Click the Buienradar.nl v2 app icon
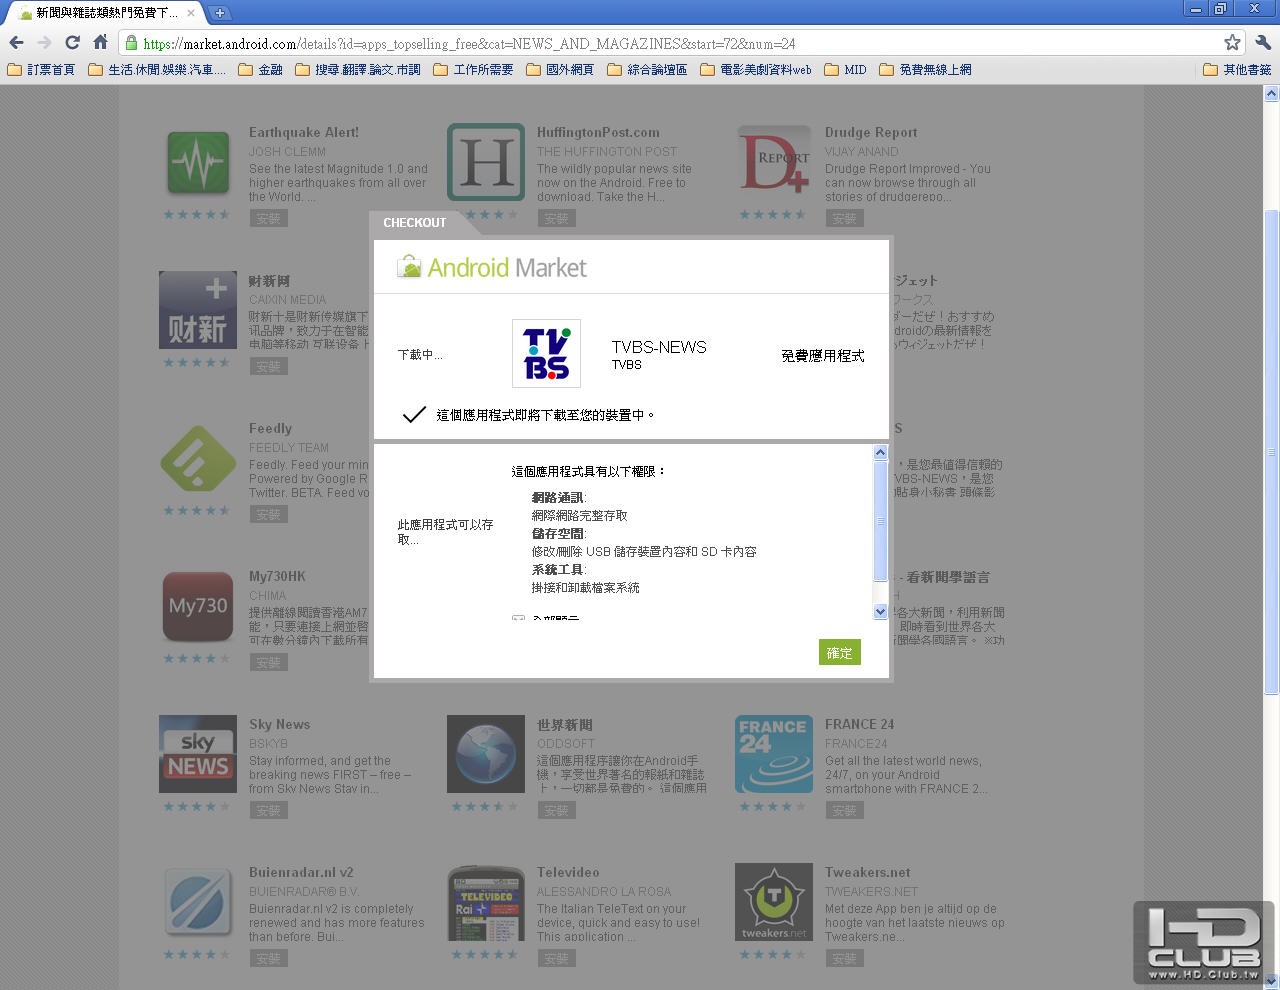The width and height of the screenshot is (1280, 990). pyautogui.click(x=198, y=903)
